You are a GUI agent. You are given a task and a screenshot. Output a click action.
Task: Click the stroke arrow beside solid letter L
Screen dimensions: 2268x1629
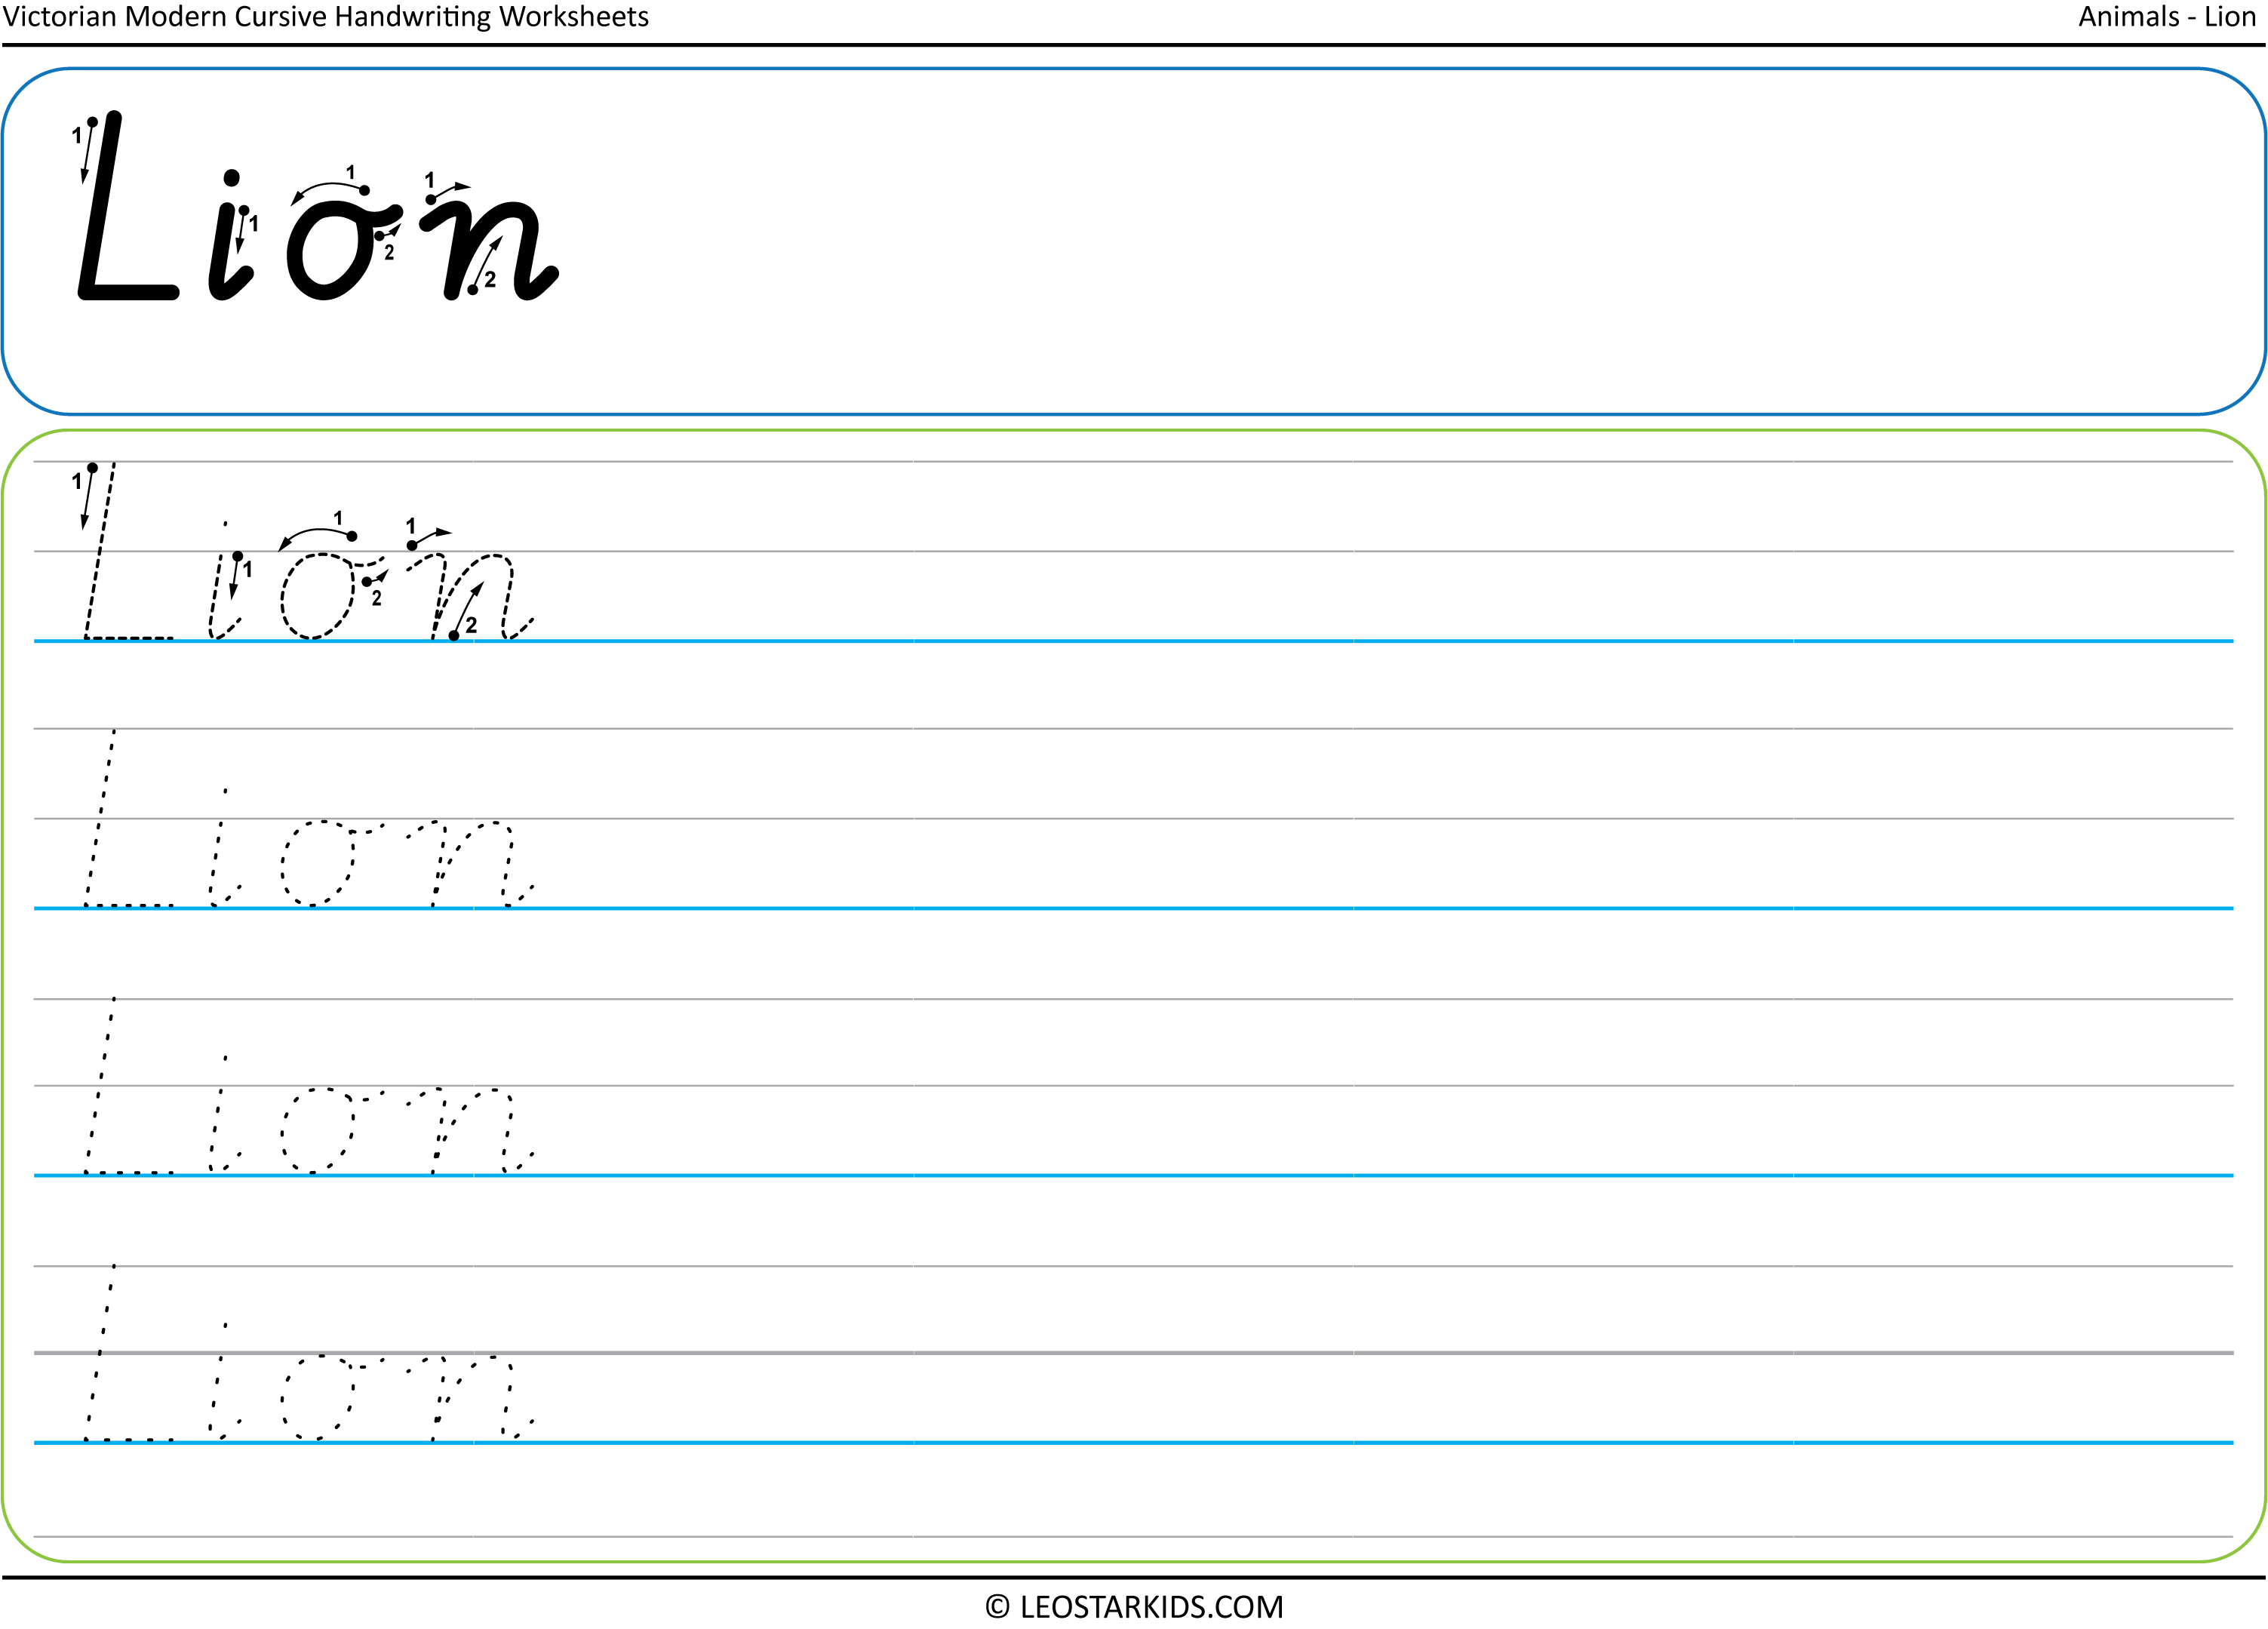pos(88,150)
